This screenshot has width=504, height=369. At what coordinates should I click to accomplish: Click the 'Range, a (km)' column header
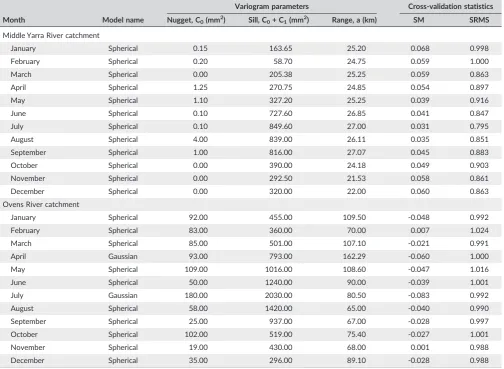[x=354, y=20]
